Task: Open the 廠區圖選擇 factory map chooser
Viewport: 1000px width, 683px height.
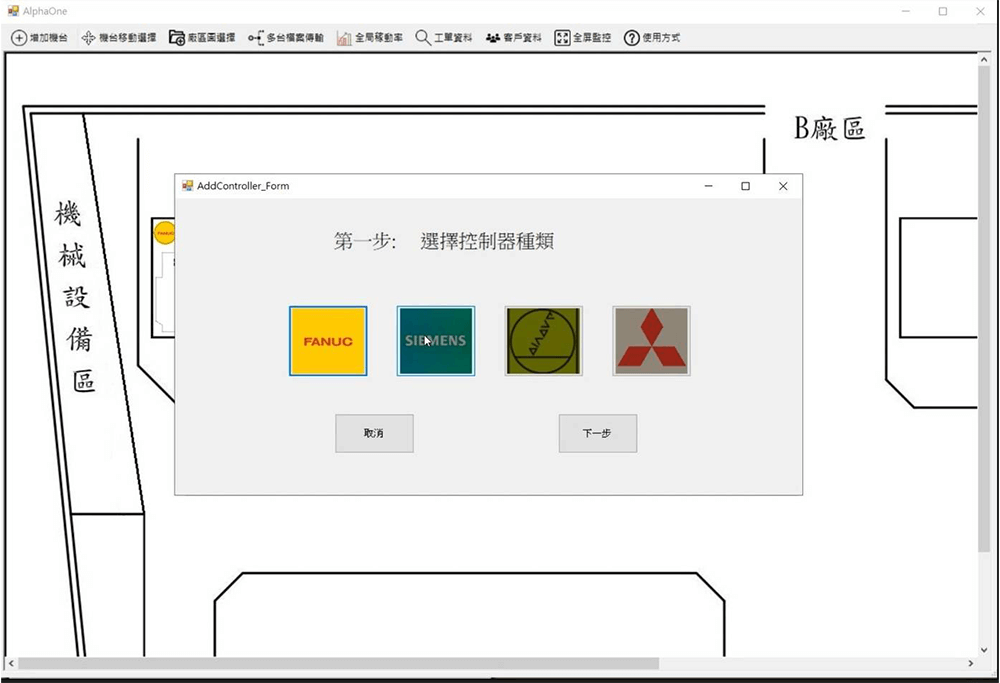Action: [202, 38]
